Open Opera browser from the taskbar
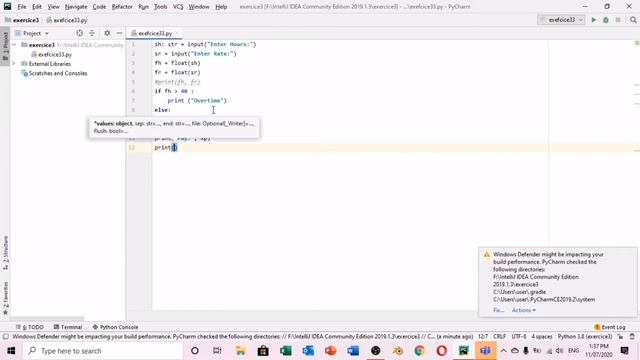 click(441, 351)
